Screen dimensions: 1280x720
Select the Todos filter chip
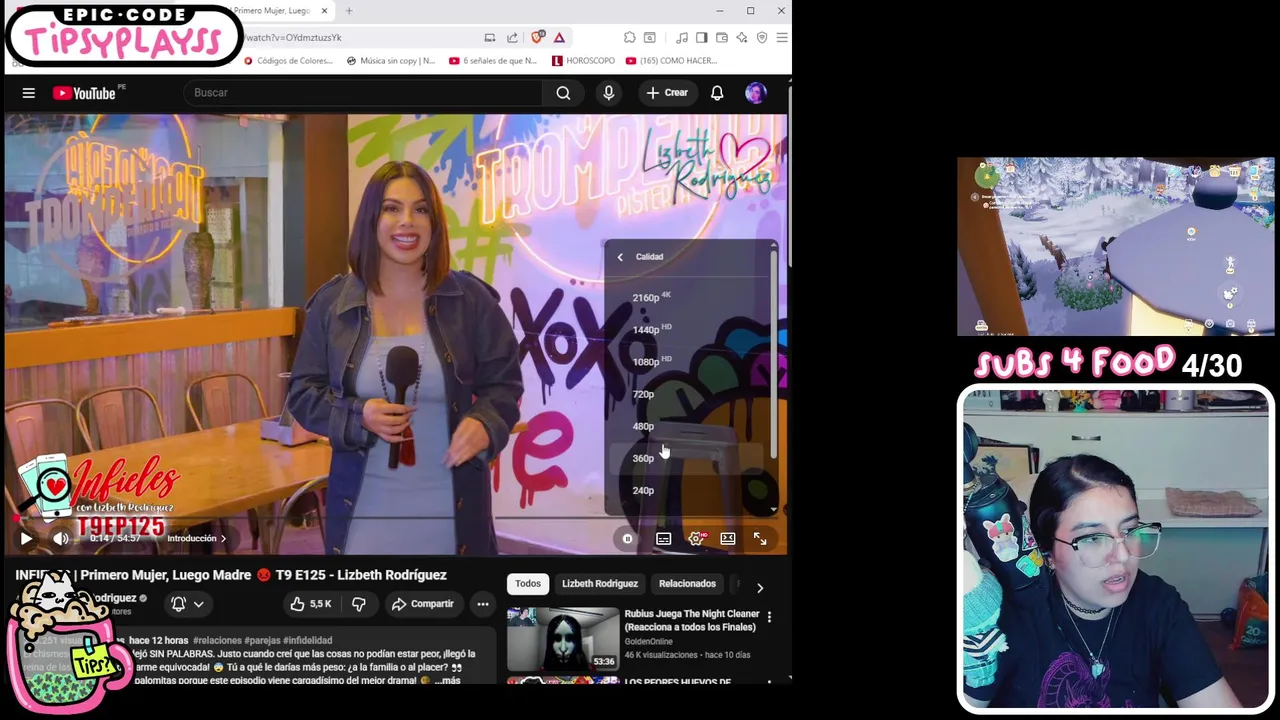click(x=528, y=584)
